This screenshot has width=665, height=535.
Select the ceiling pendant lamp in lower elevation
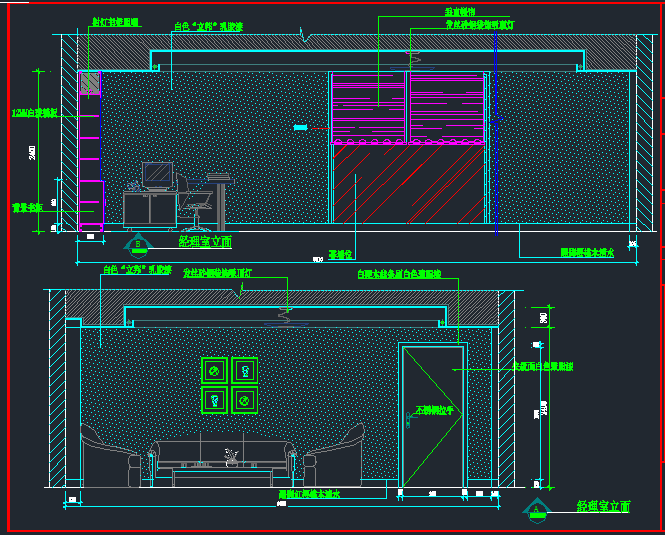click(x=286, y=317)
